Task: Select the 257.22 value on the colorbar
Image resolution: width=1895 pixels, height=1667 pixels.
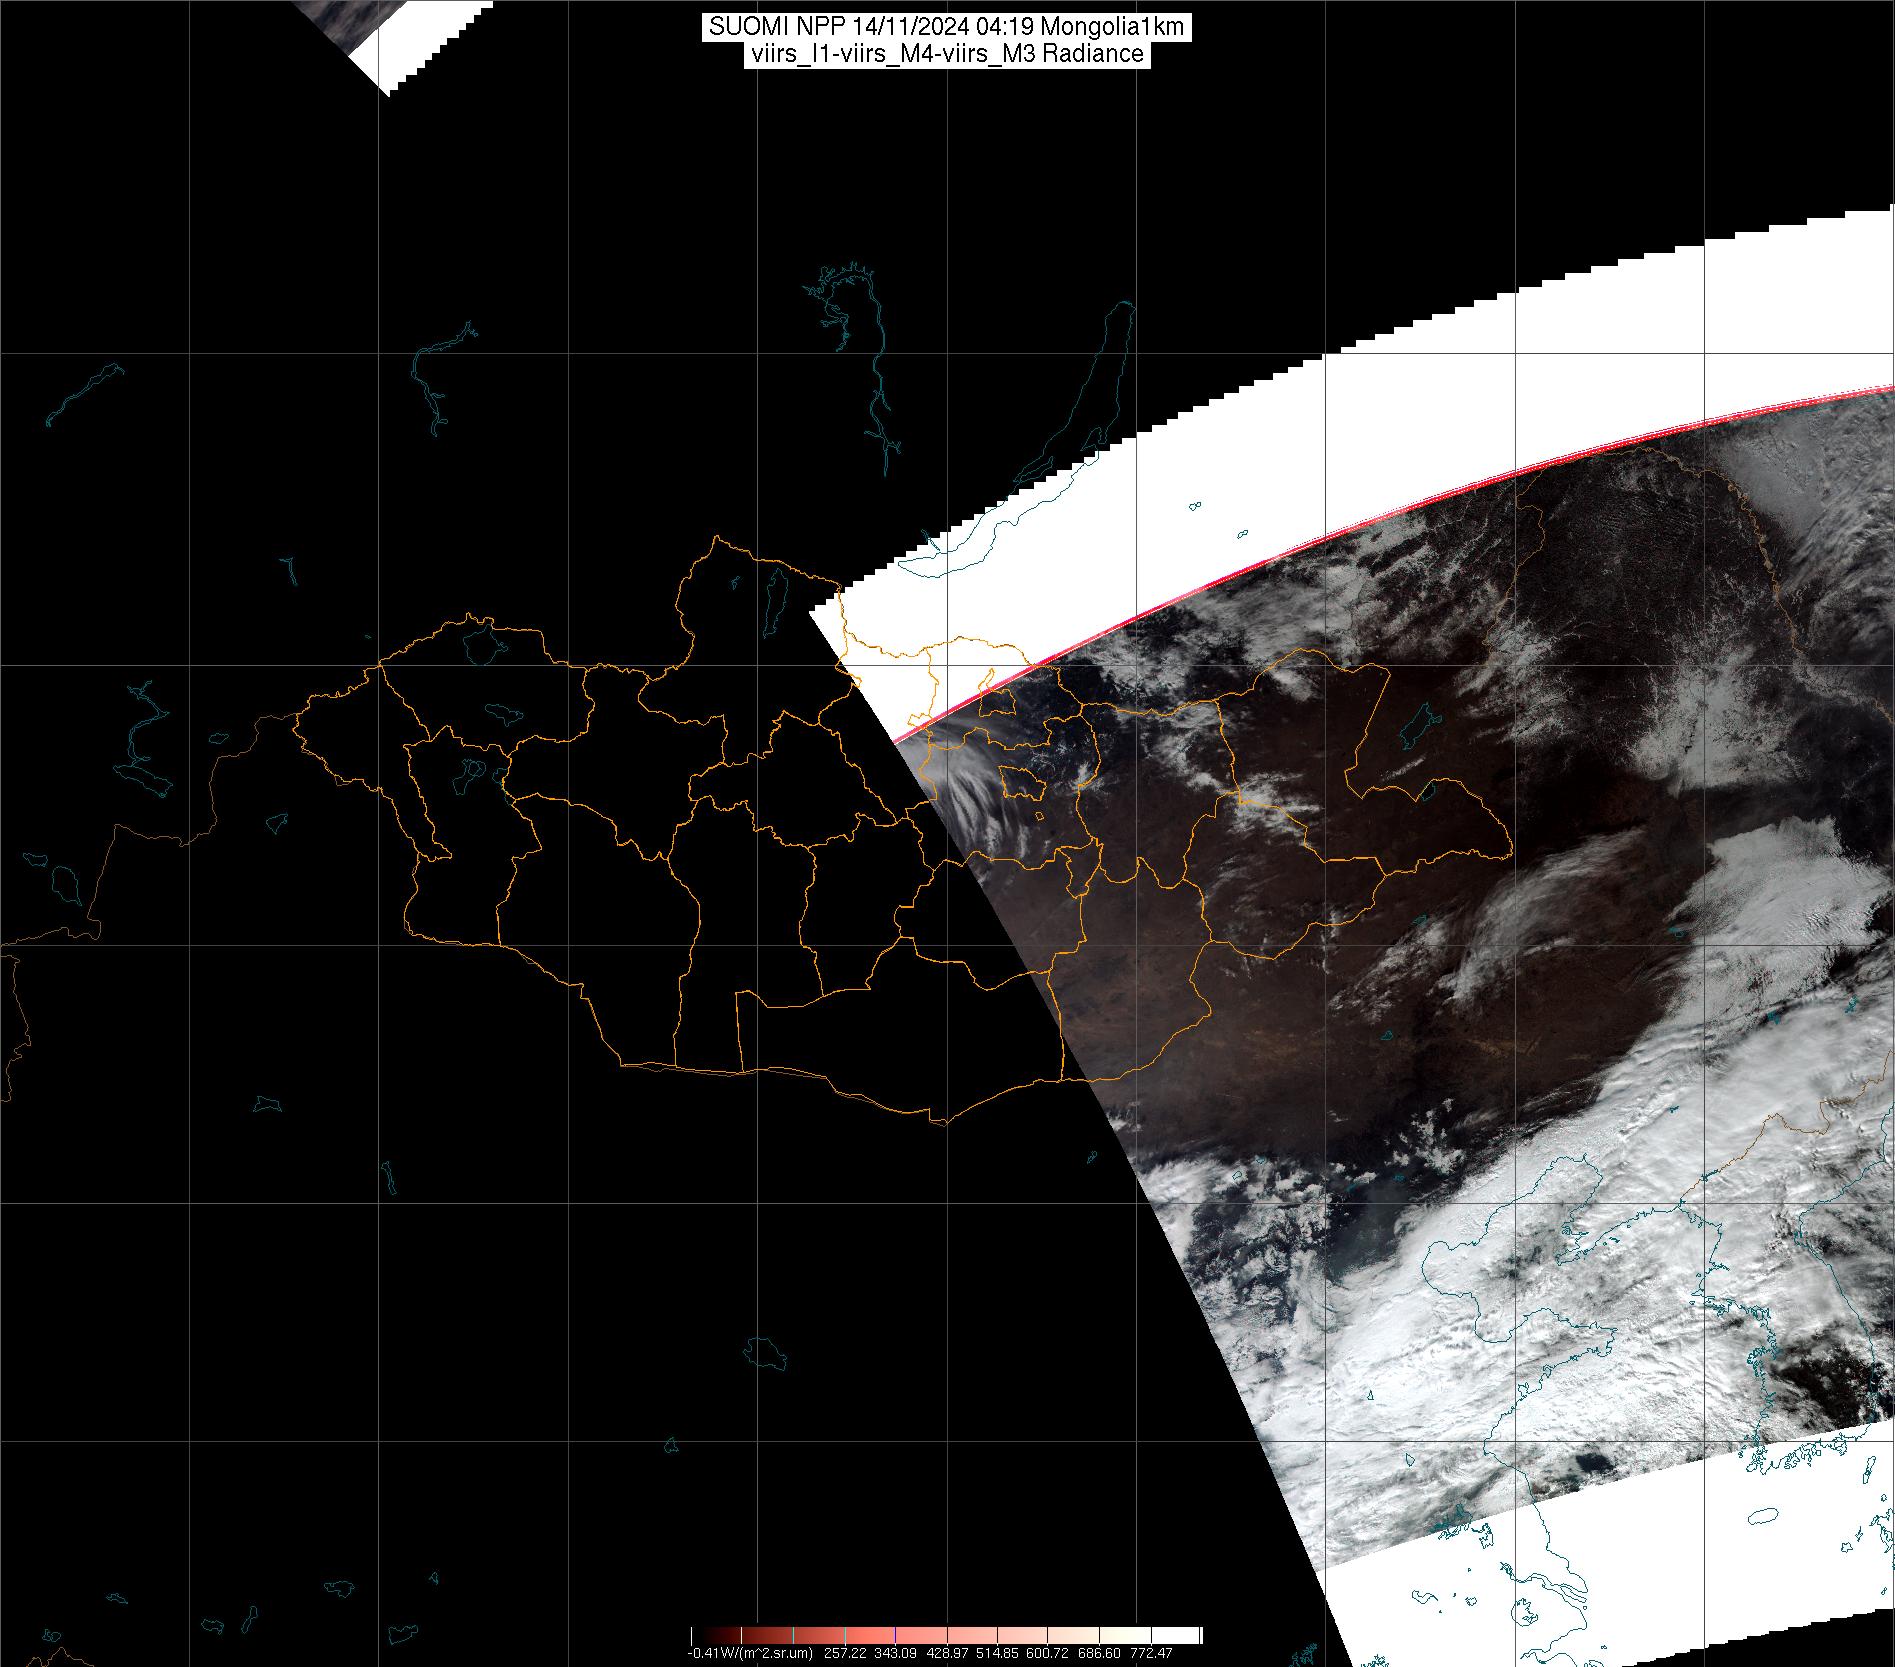Action: point(842,1654)
